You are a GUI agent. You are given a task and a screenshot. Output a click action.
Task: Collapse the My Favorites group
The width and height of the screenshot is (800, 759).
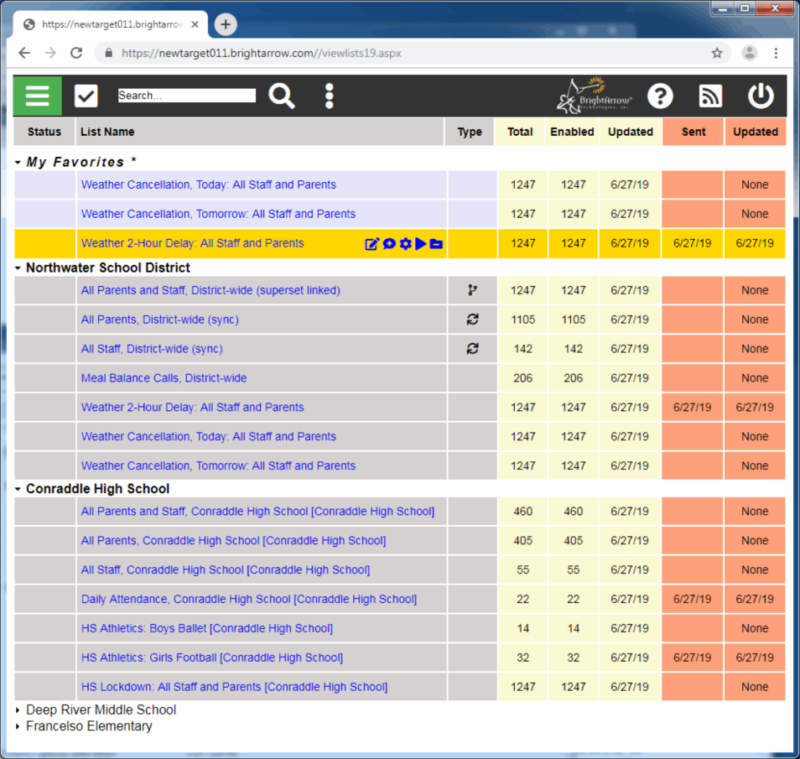point(18,162)
